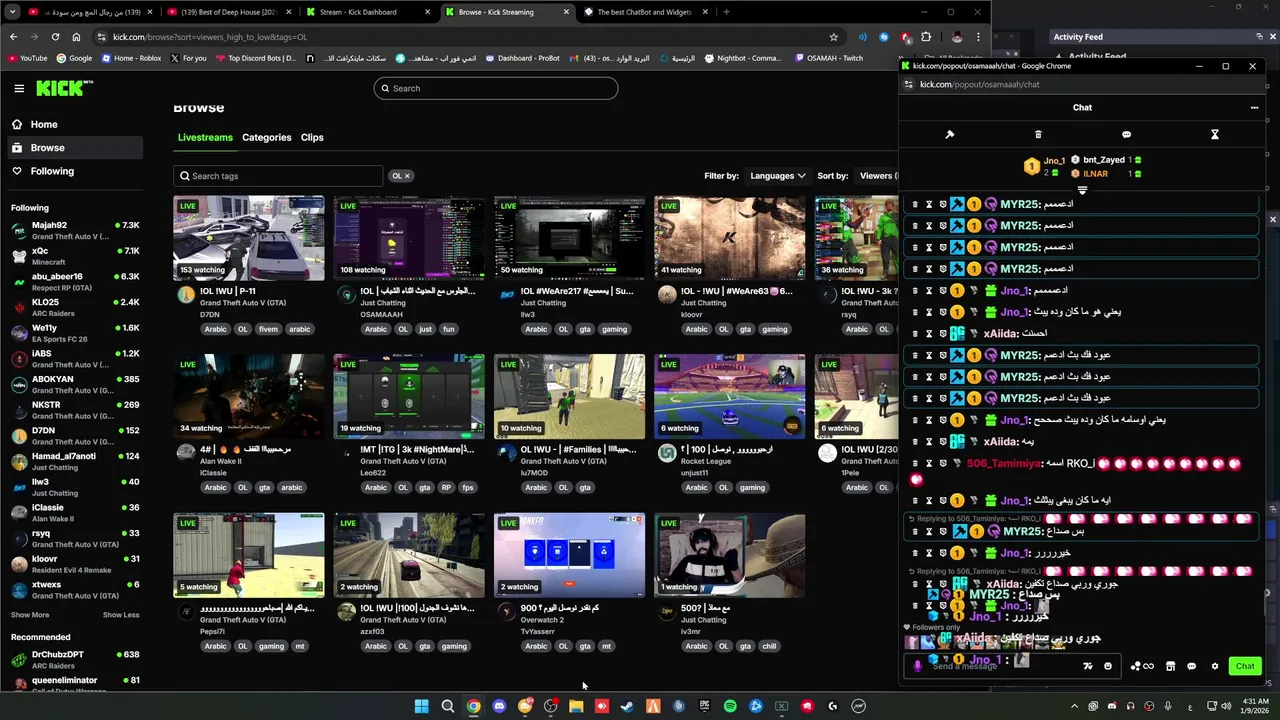Image resolution: width=1280 pixels, height=720 pixels.
Task: Show hidden system tray icons chevron
Action: (1075, 706)
